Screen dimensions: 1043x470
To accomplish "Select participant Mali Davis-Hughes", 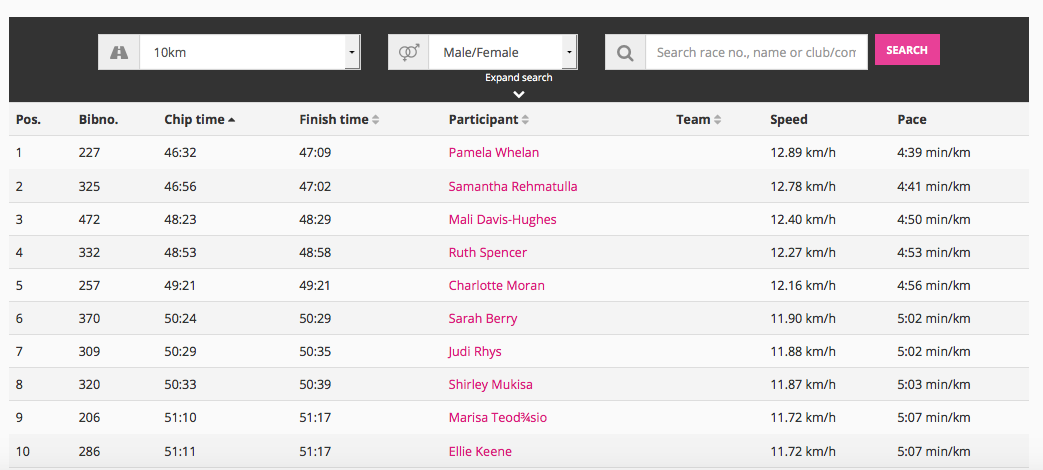I will click(502, 219).
